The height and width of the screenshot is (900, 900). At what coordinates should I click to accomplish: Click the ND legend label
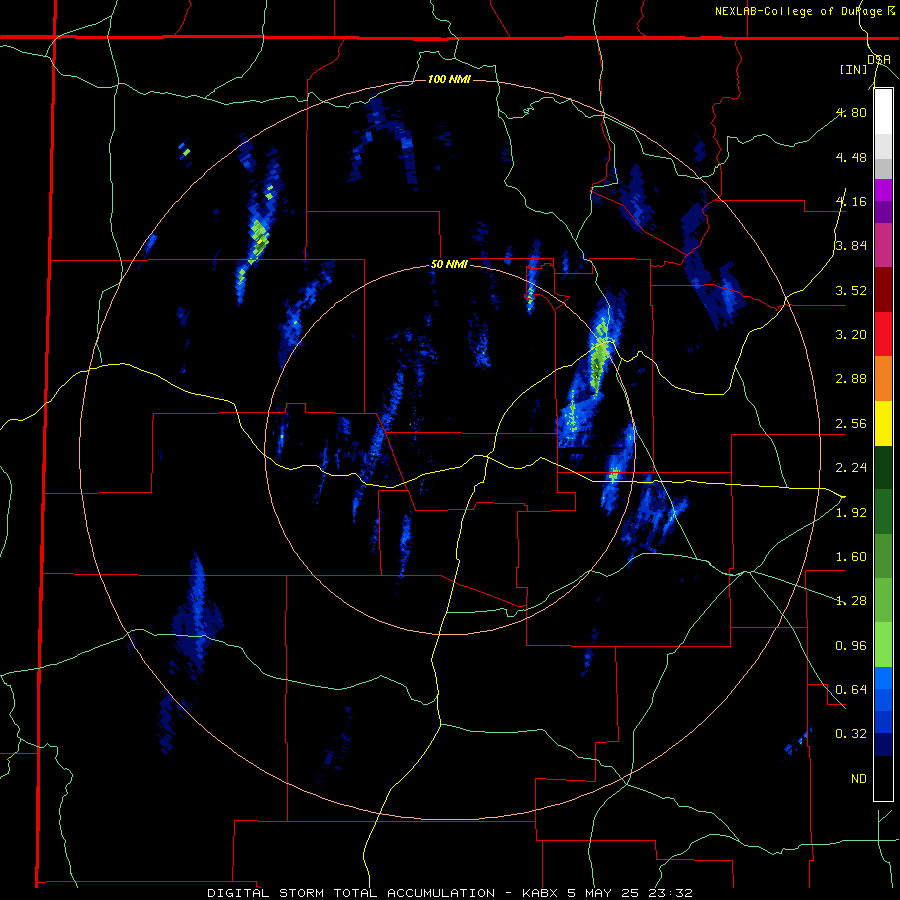[x=859, y=779]
